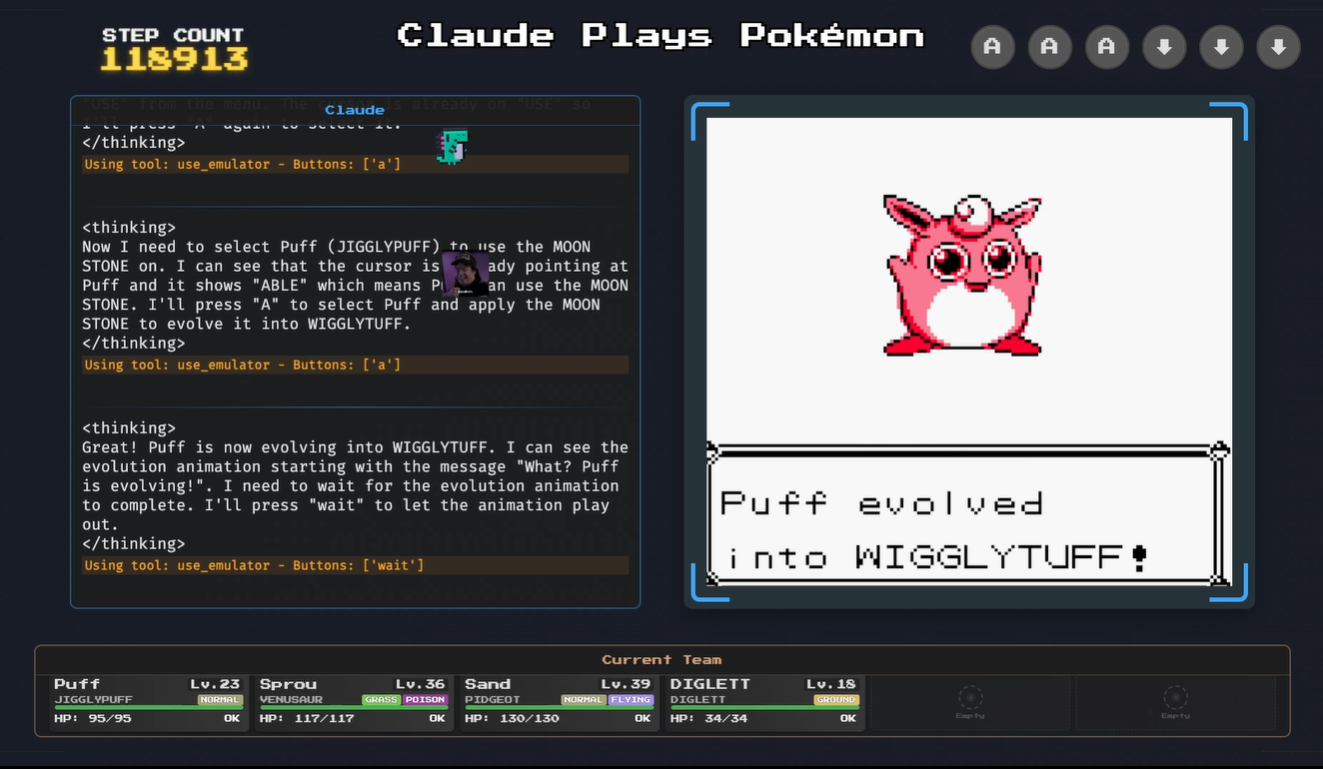
Task: Click the "Claude Plays Pokémon" title
Action: [x=661, y=36]
